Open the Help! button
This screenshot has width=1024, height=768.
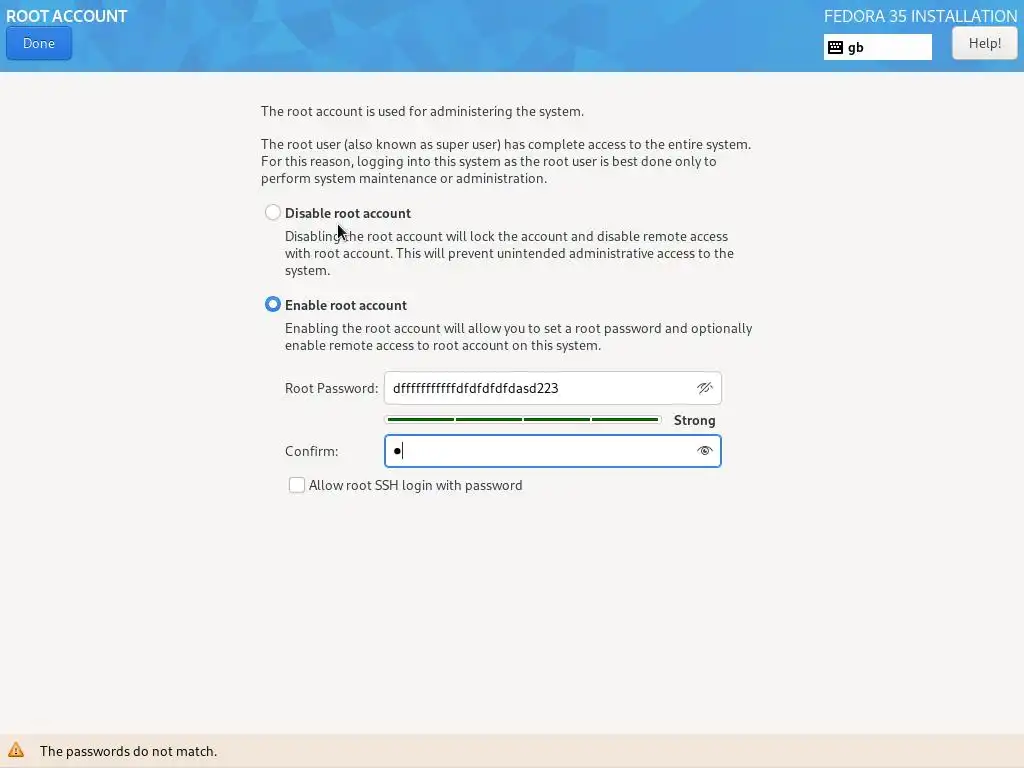(984, 44)
